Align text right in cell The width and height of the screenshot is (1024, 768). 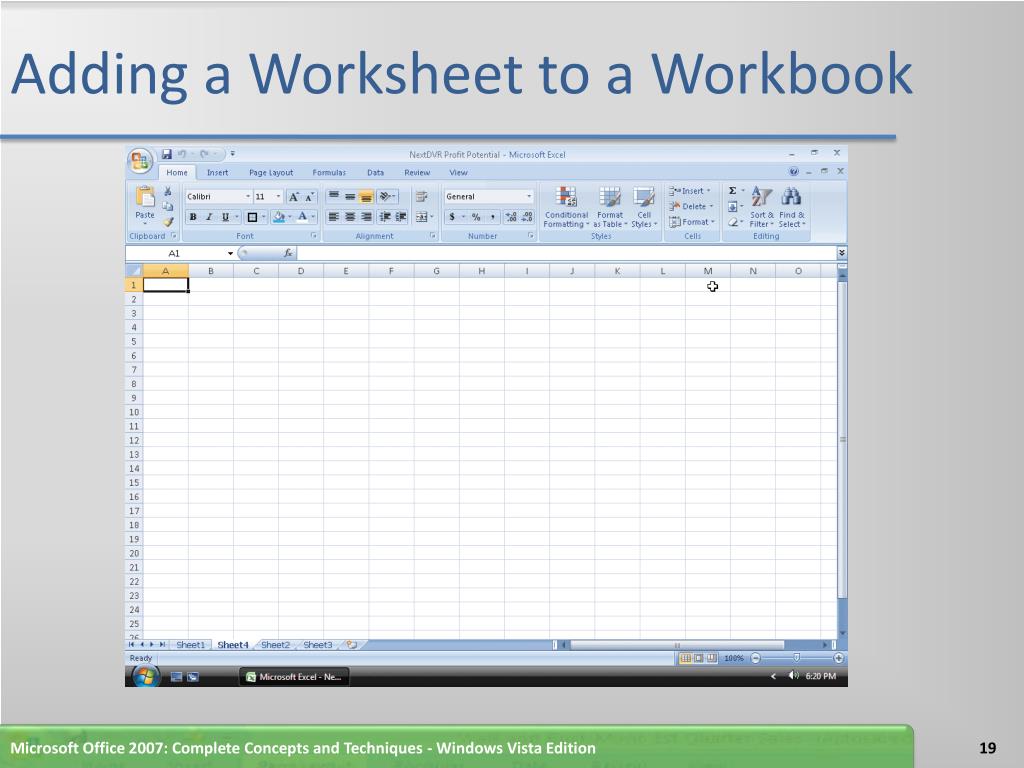pos(366,217)
